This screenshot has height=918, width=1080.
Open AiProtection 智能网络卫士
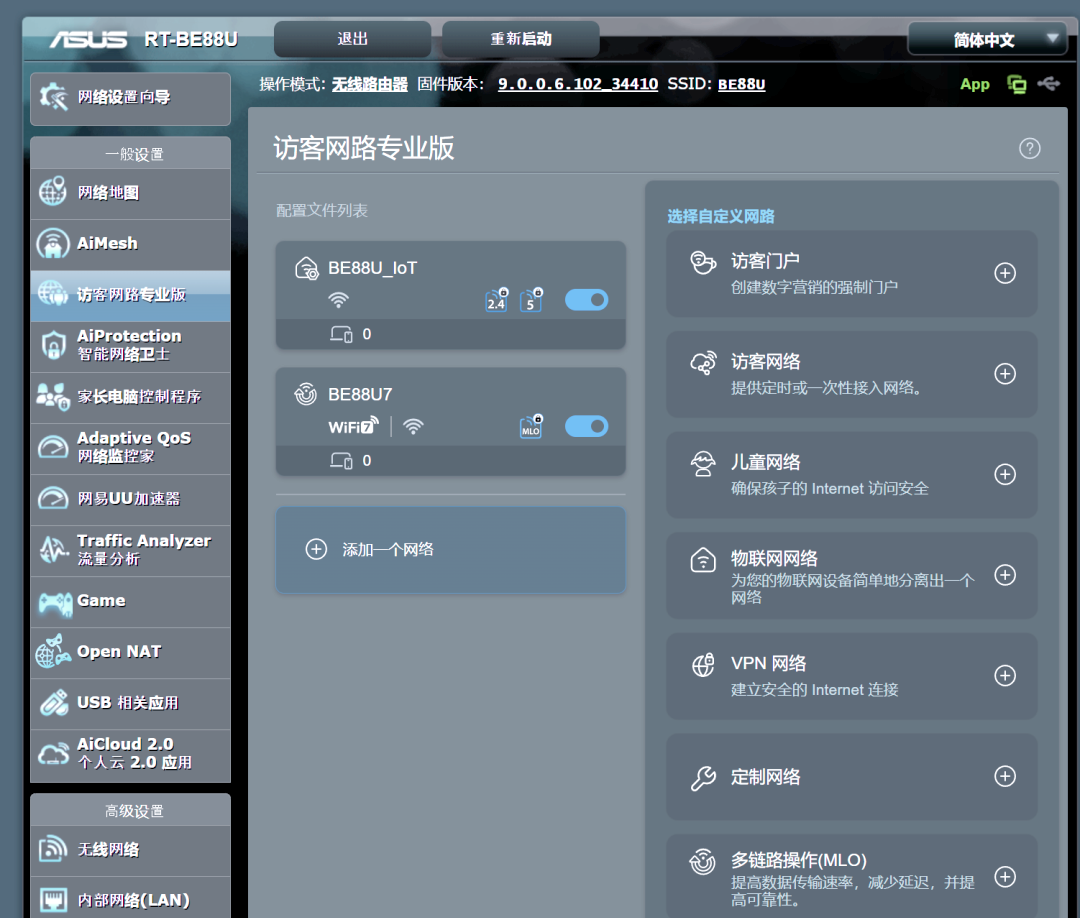[x=130, y=346]
